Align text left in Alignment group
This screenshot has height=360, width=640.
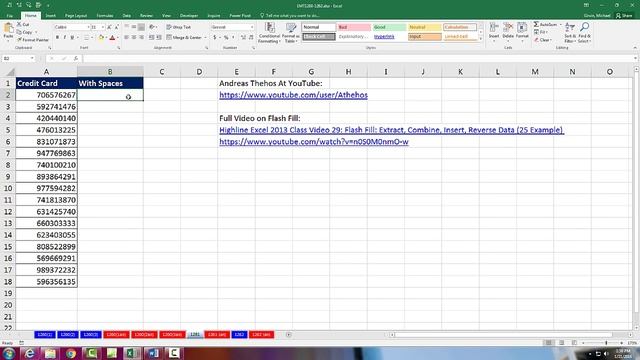coord(127,38)
